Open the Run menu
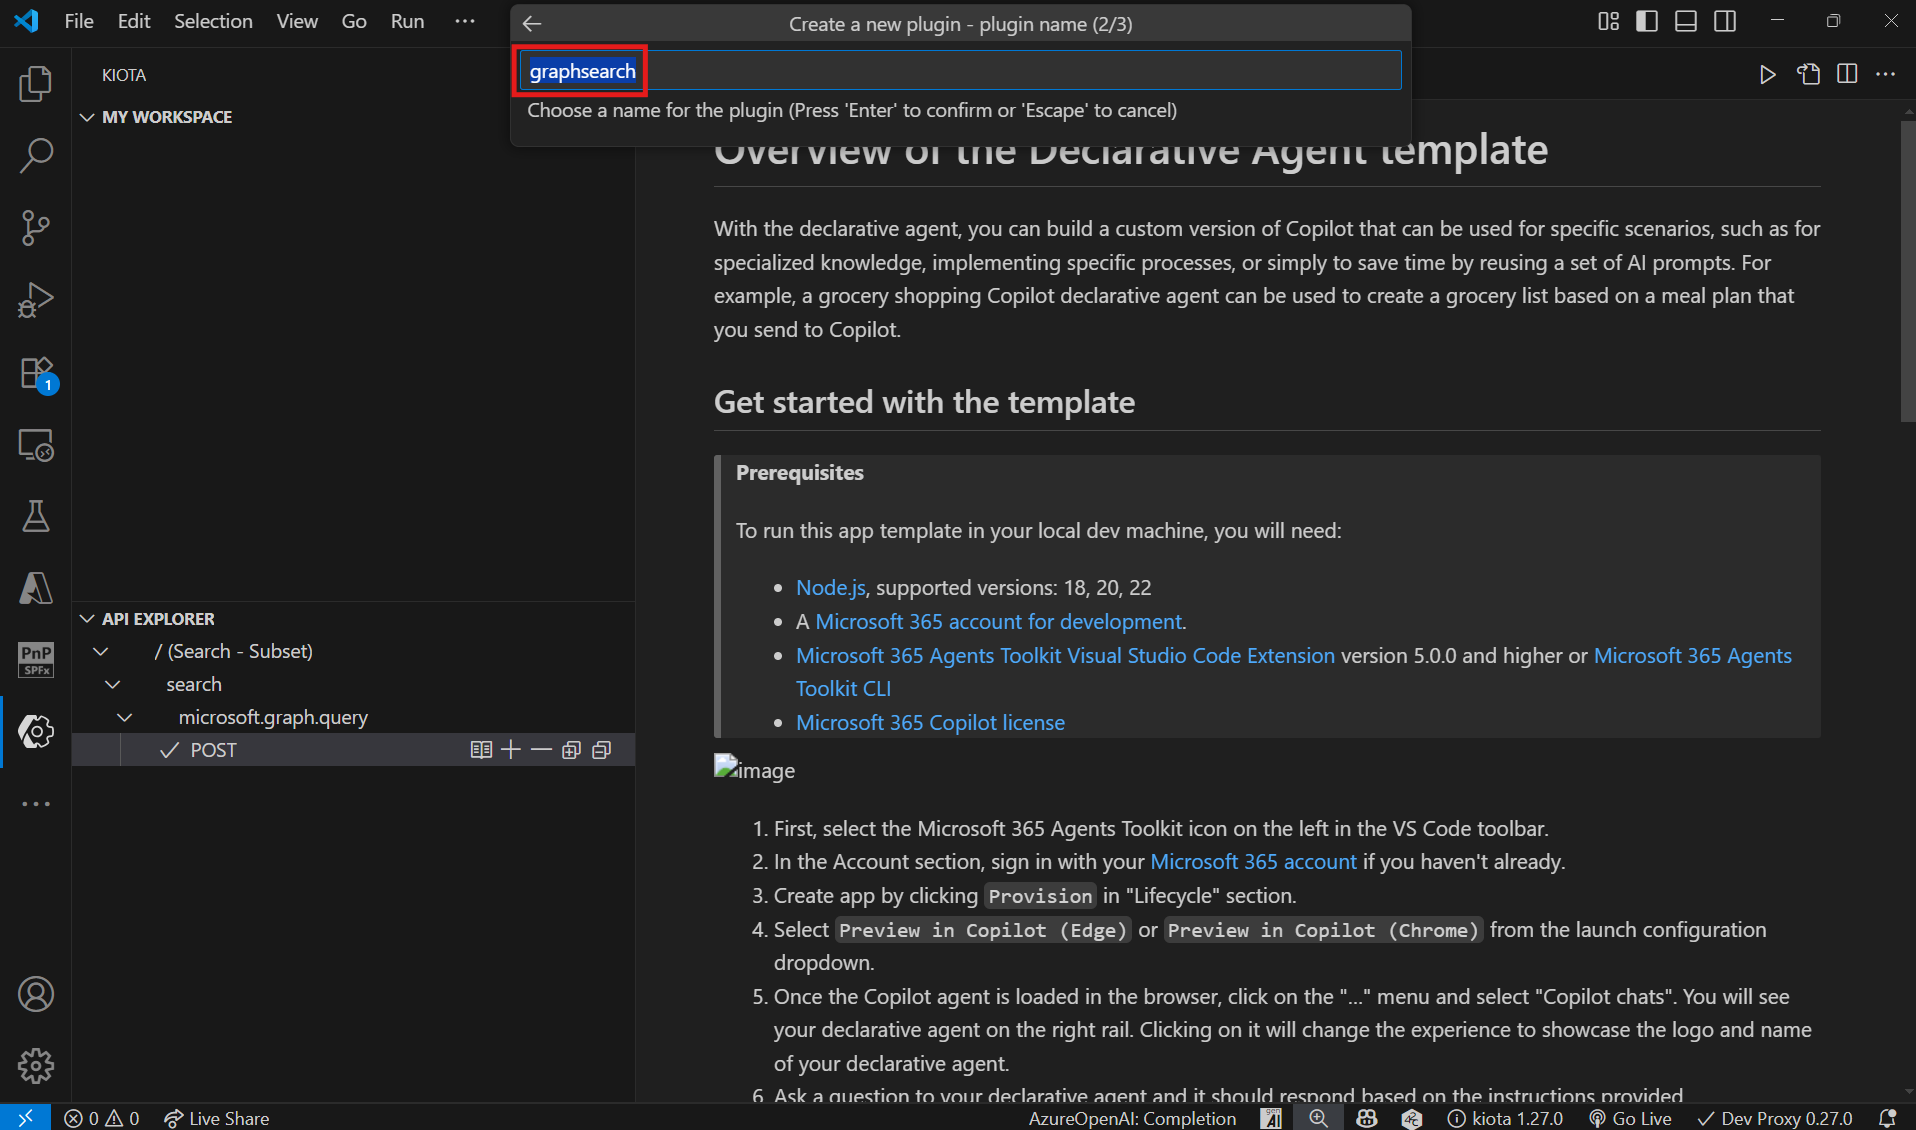Screen dimensions: 1916x1130 click(x=407, y=21)
